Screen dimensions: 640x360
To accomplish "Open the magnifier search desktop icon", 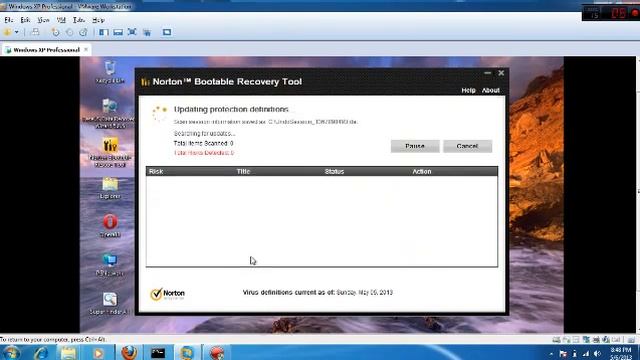I will [x=109, y=303].
